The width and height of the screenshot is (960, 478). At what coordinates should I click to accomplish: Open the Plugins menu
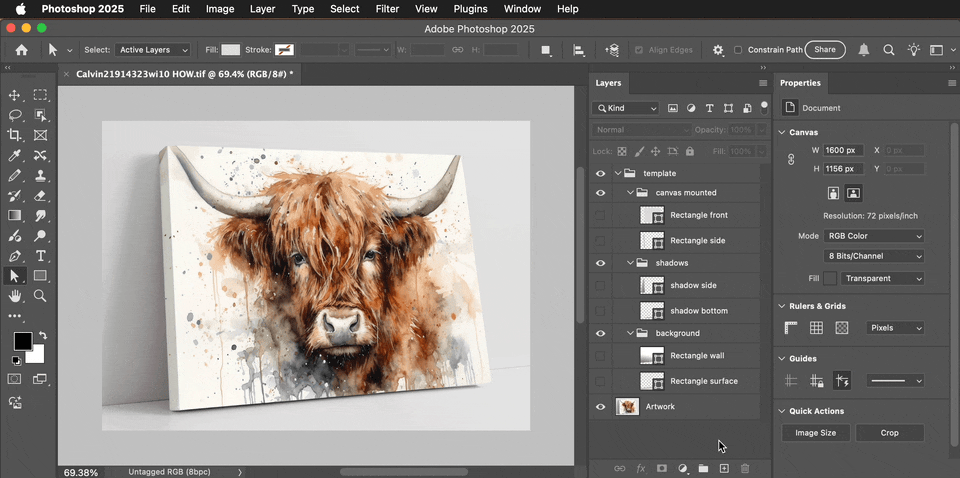[470, 9]
